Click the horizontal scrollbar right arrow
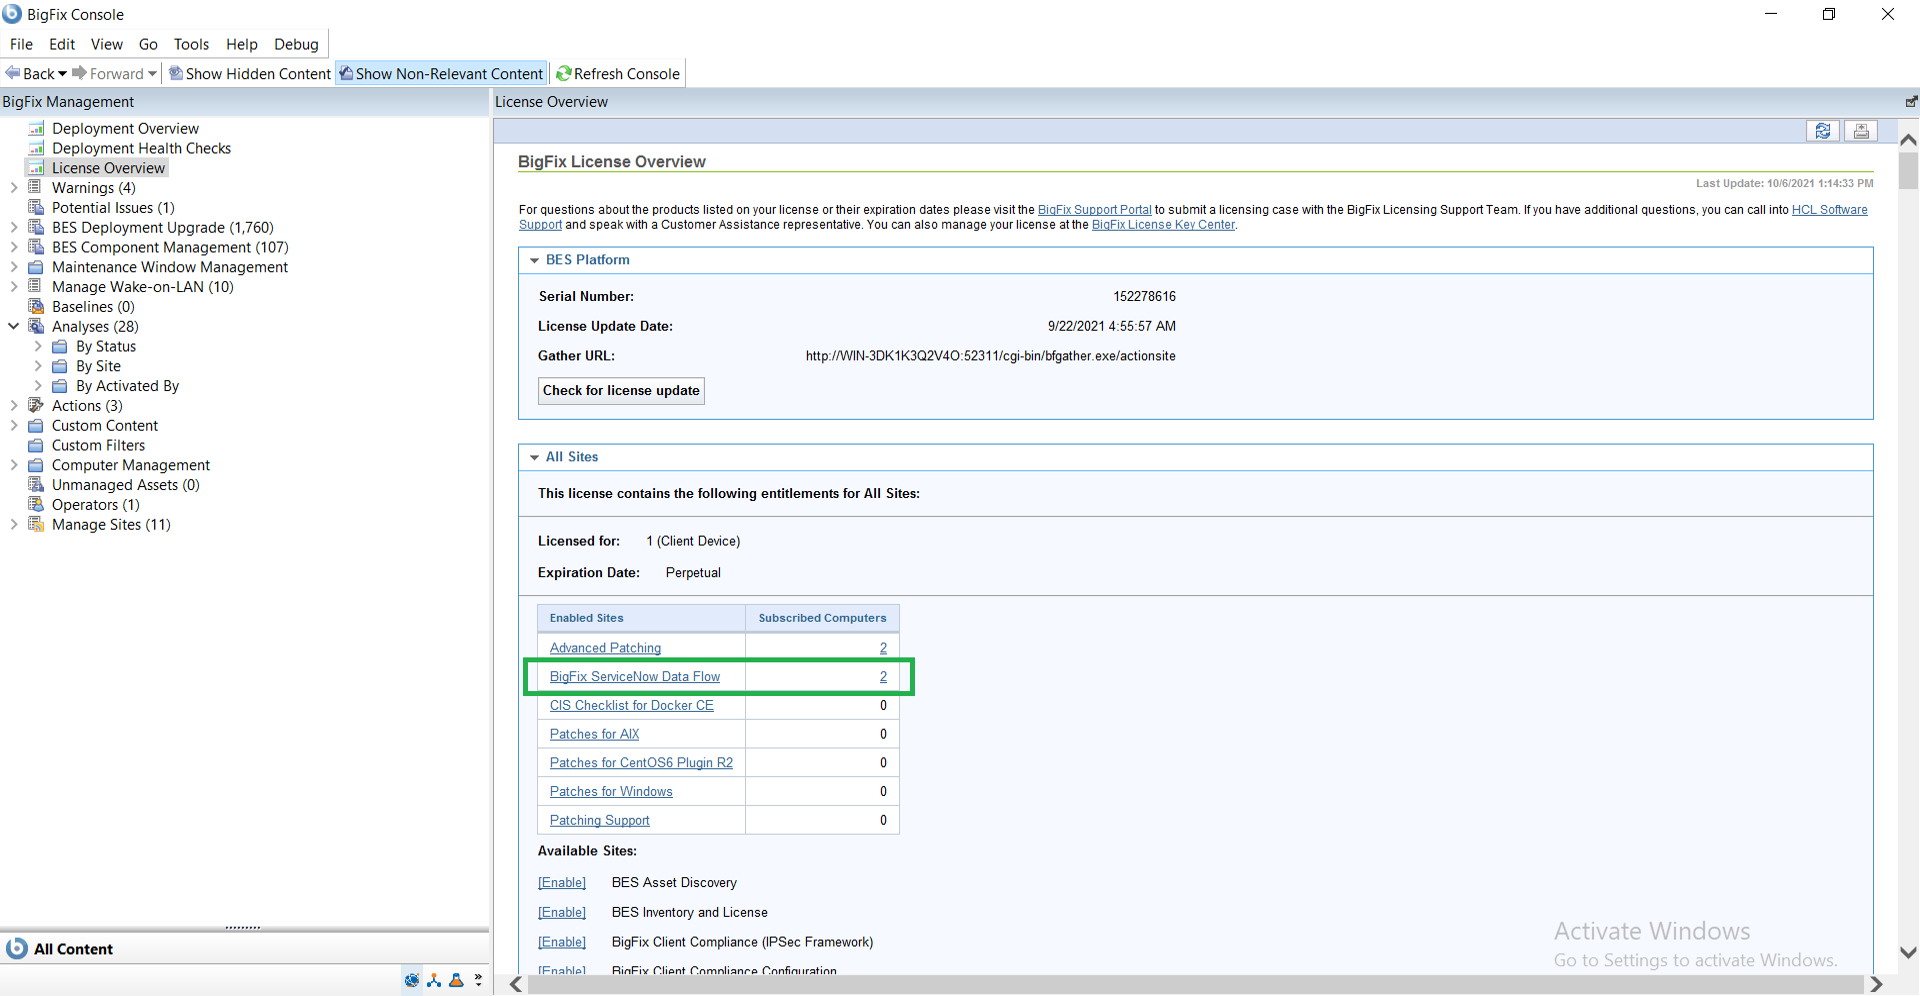 point(1876,985)
